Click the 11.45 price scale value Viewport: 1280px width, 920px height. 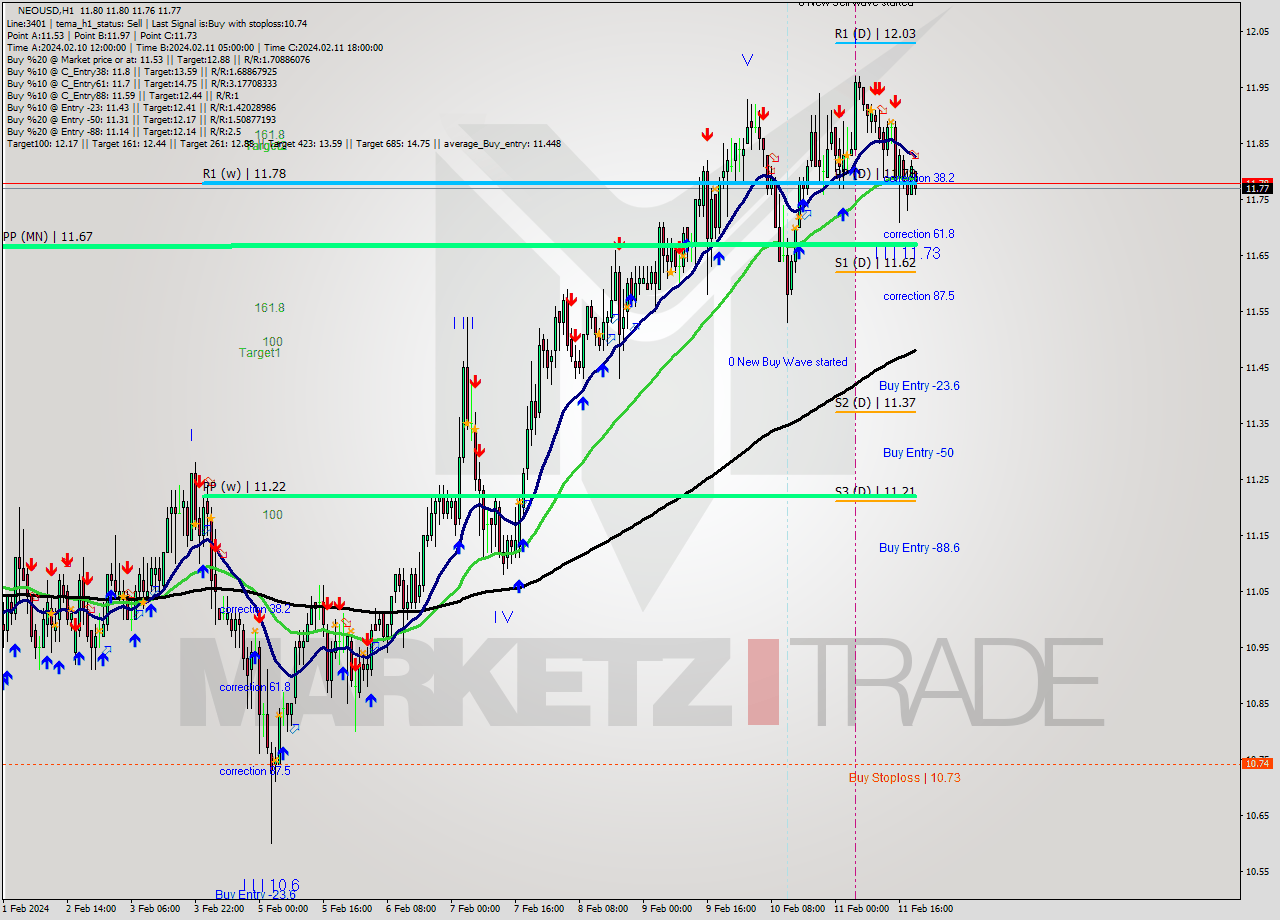[1258, 368]
